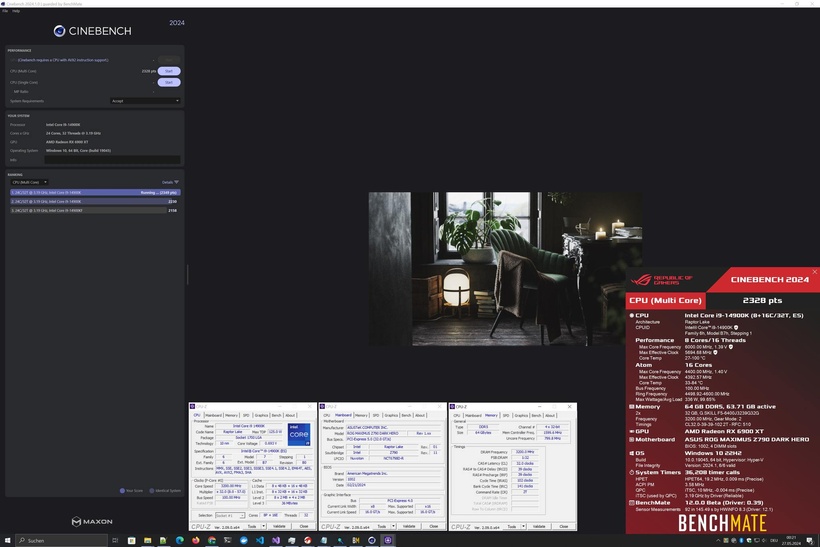This screenshot has width=820, height=547.
Task: Switch to Cinebench via its taskbar icon
Action: tap(372, 540)
